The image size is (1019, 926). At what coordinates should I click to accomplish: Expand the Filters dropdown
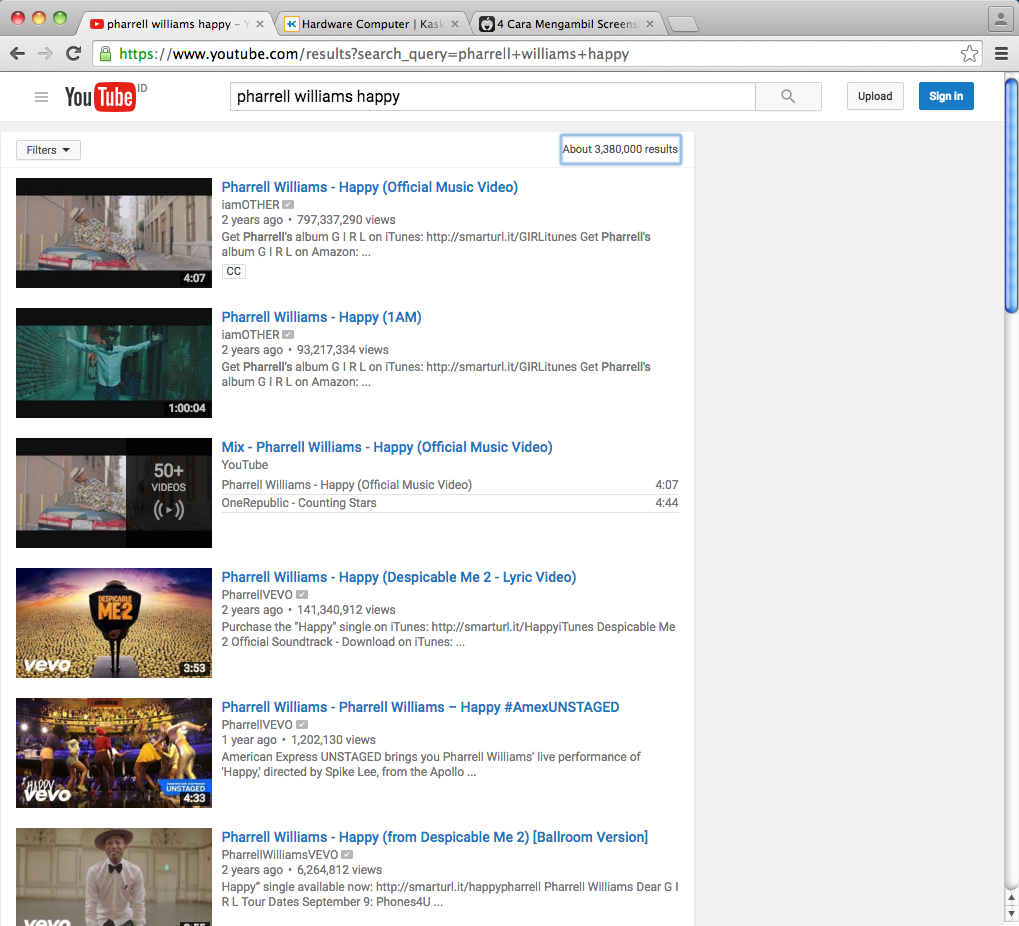click(x=48, y=150)
